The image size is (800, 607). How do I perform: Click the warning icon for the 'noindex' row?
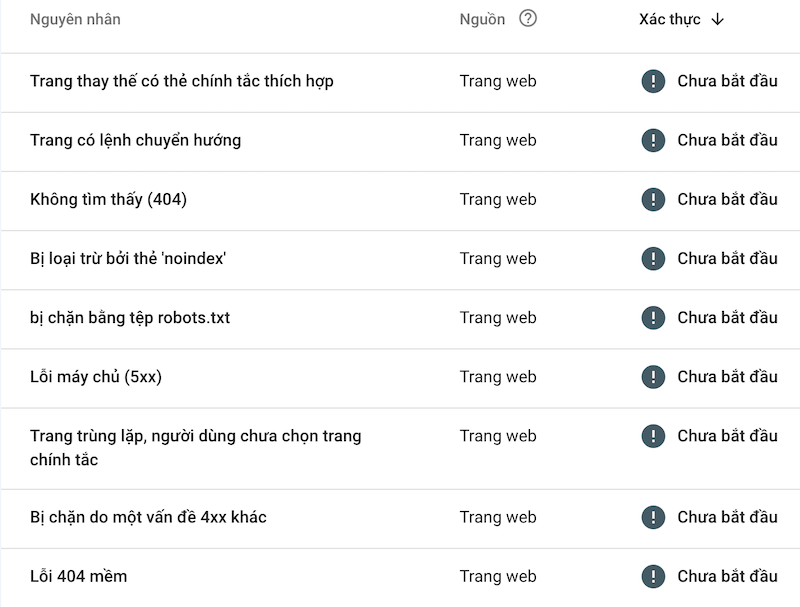click(x=652, y=258)
